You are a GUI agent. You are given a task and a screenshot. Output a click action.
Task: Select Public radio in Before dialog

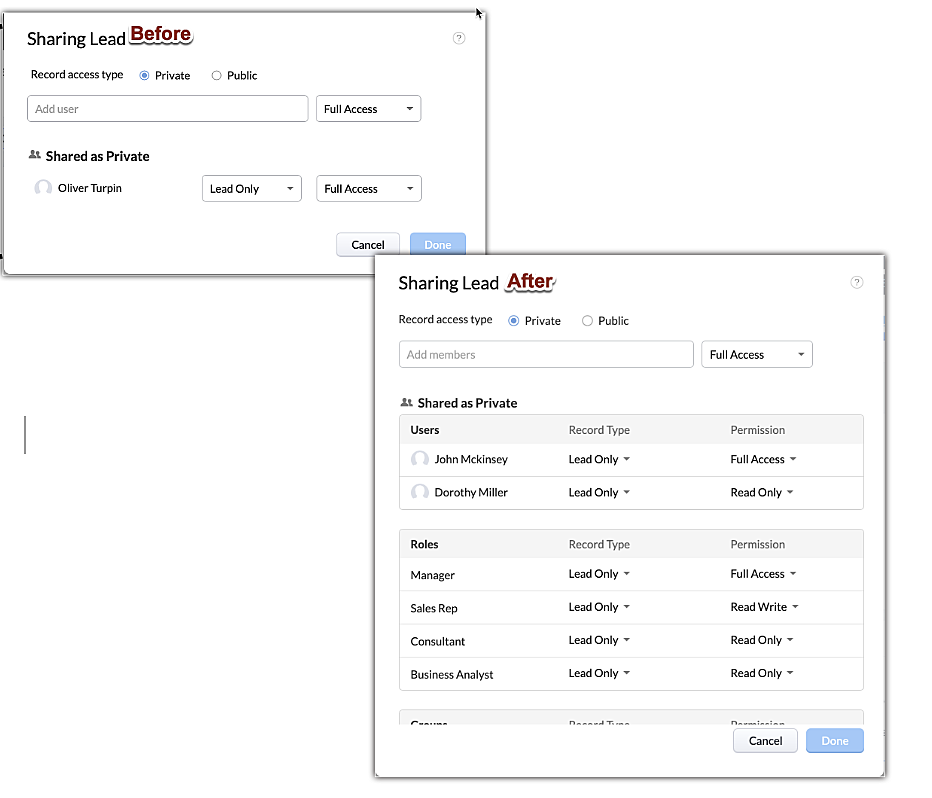(216, 76)
